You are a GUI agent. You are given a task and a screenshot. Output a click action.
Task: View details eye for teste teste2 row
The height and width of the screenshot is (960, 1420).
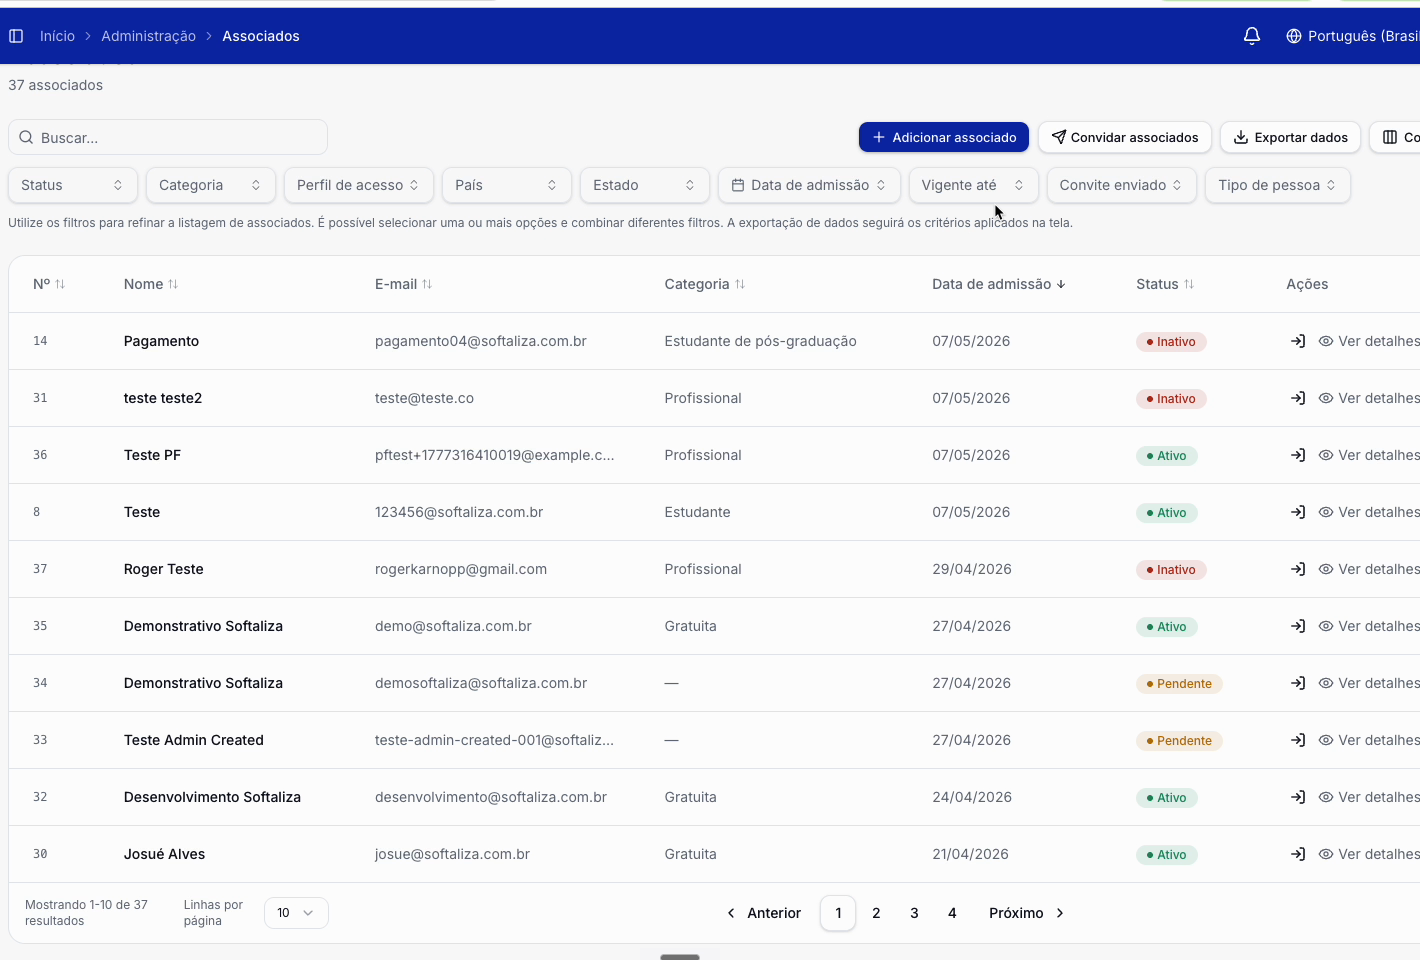(1326, 398)
